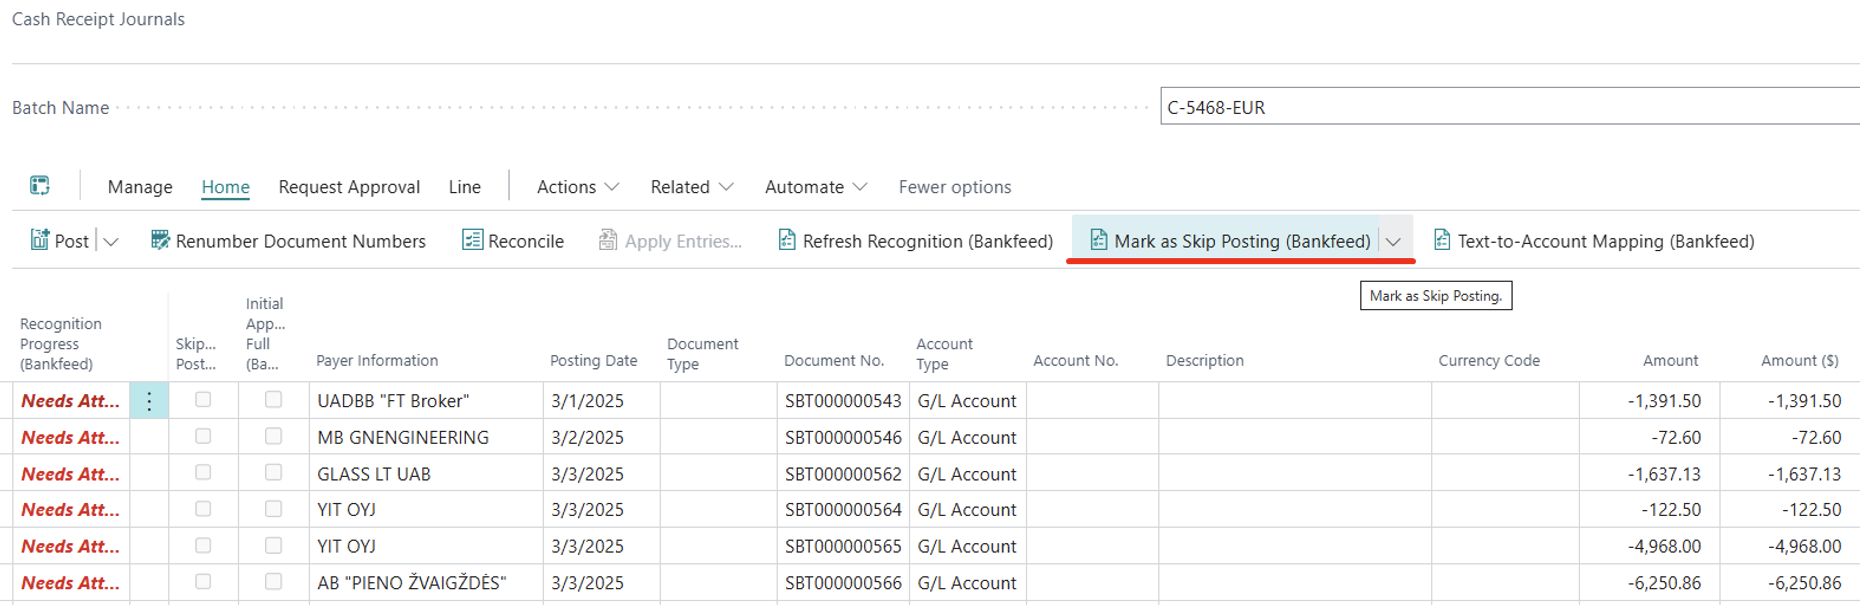Image resolution: width=1870 pixels, height=605 pixels.
Task: Click the page layout icon left of Manage
Action: point(40,186)
